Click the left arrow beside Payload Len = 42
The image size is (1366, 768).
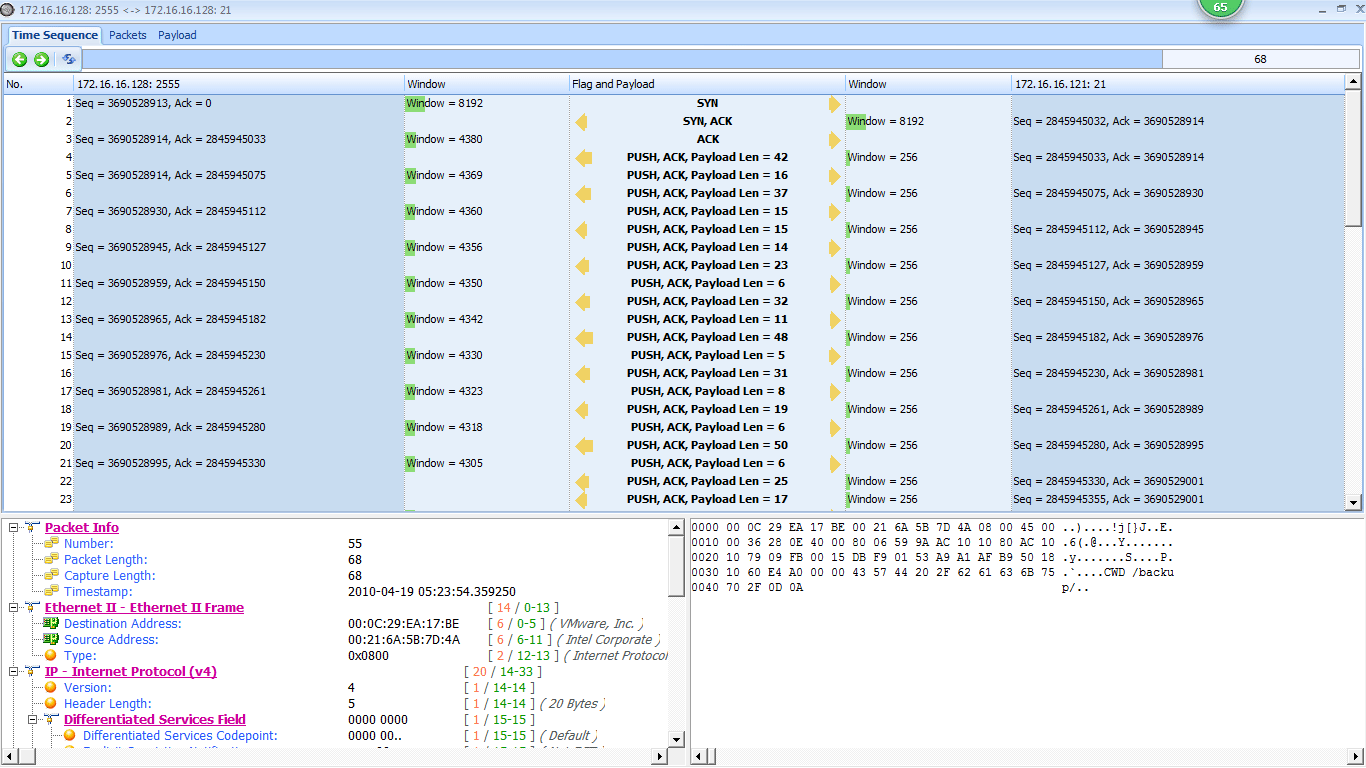click(x=585, y=158)
